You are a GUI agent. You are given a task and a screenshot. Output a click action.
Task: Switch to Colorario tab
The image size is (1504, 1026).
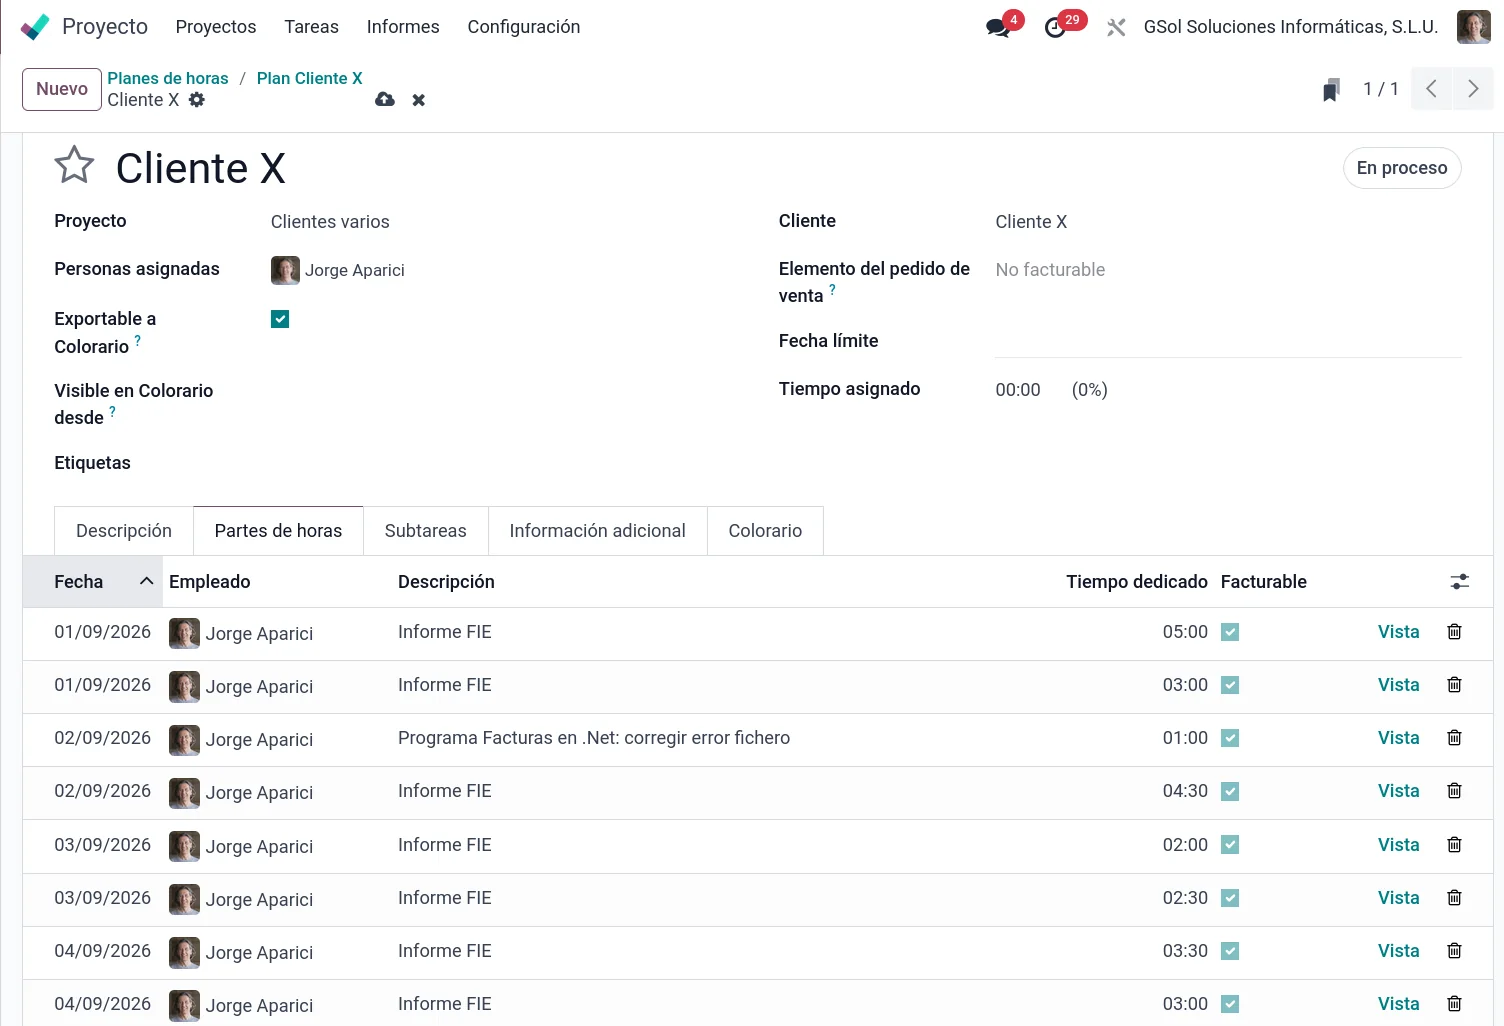click(765, 531)
